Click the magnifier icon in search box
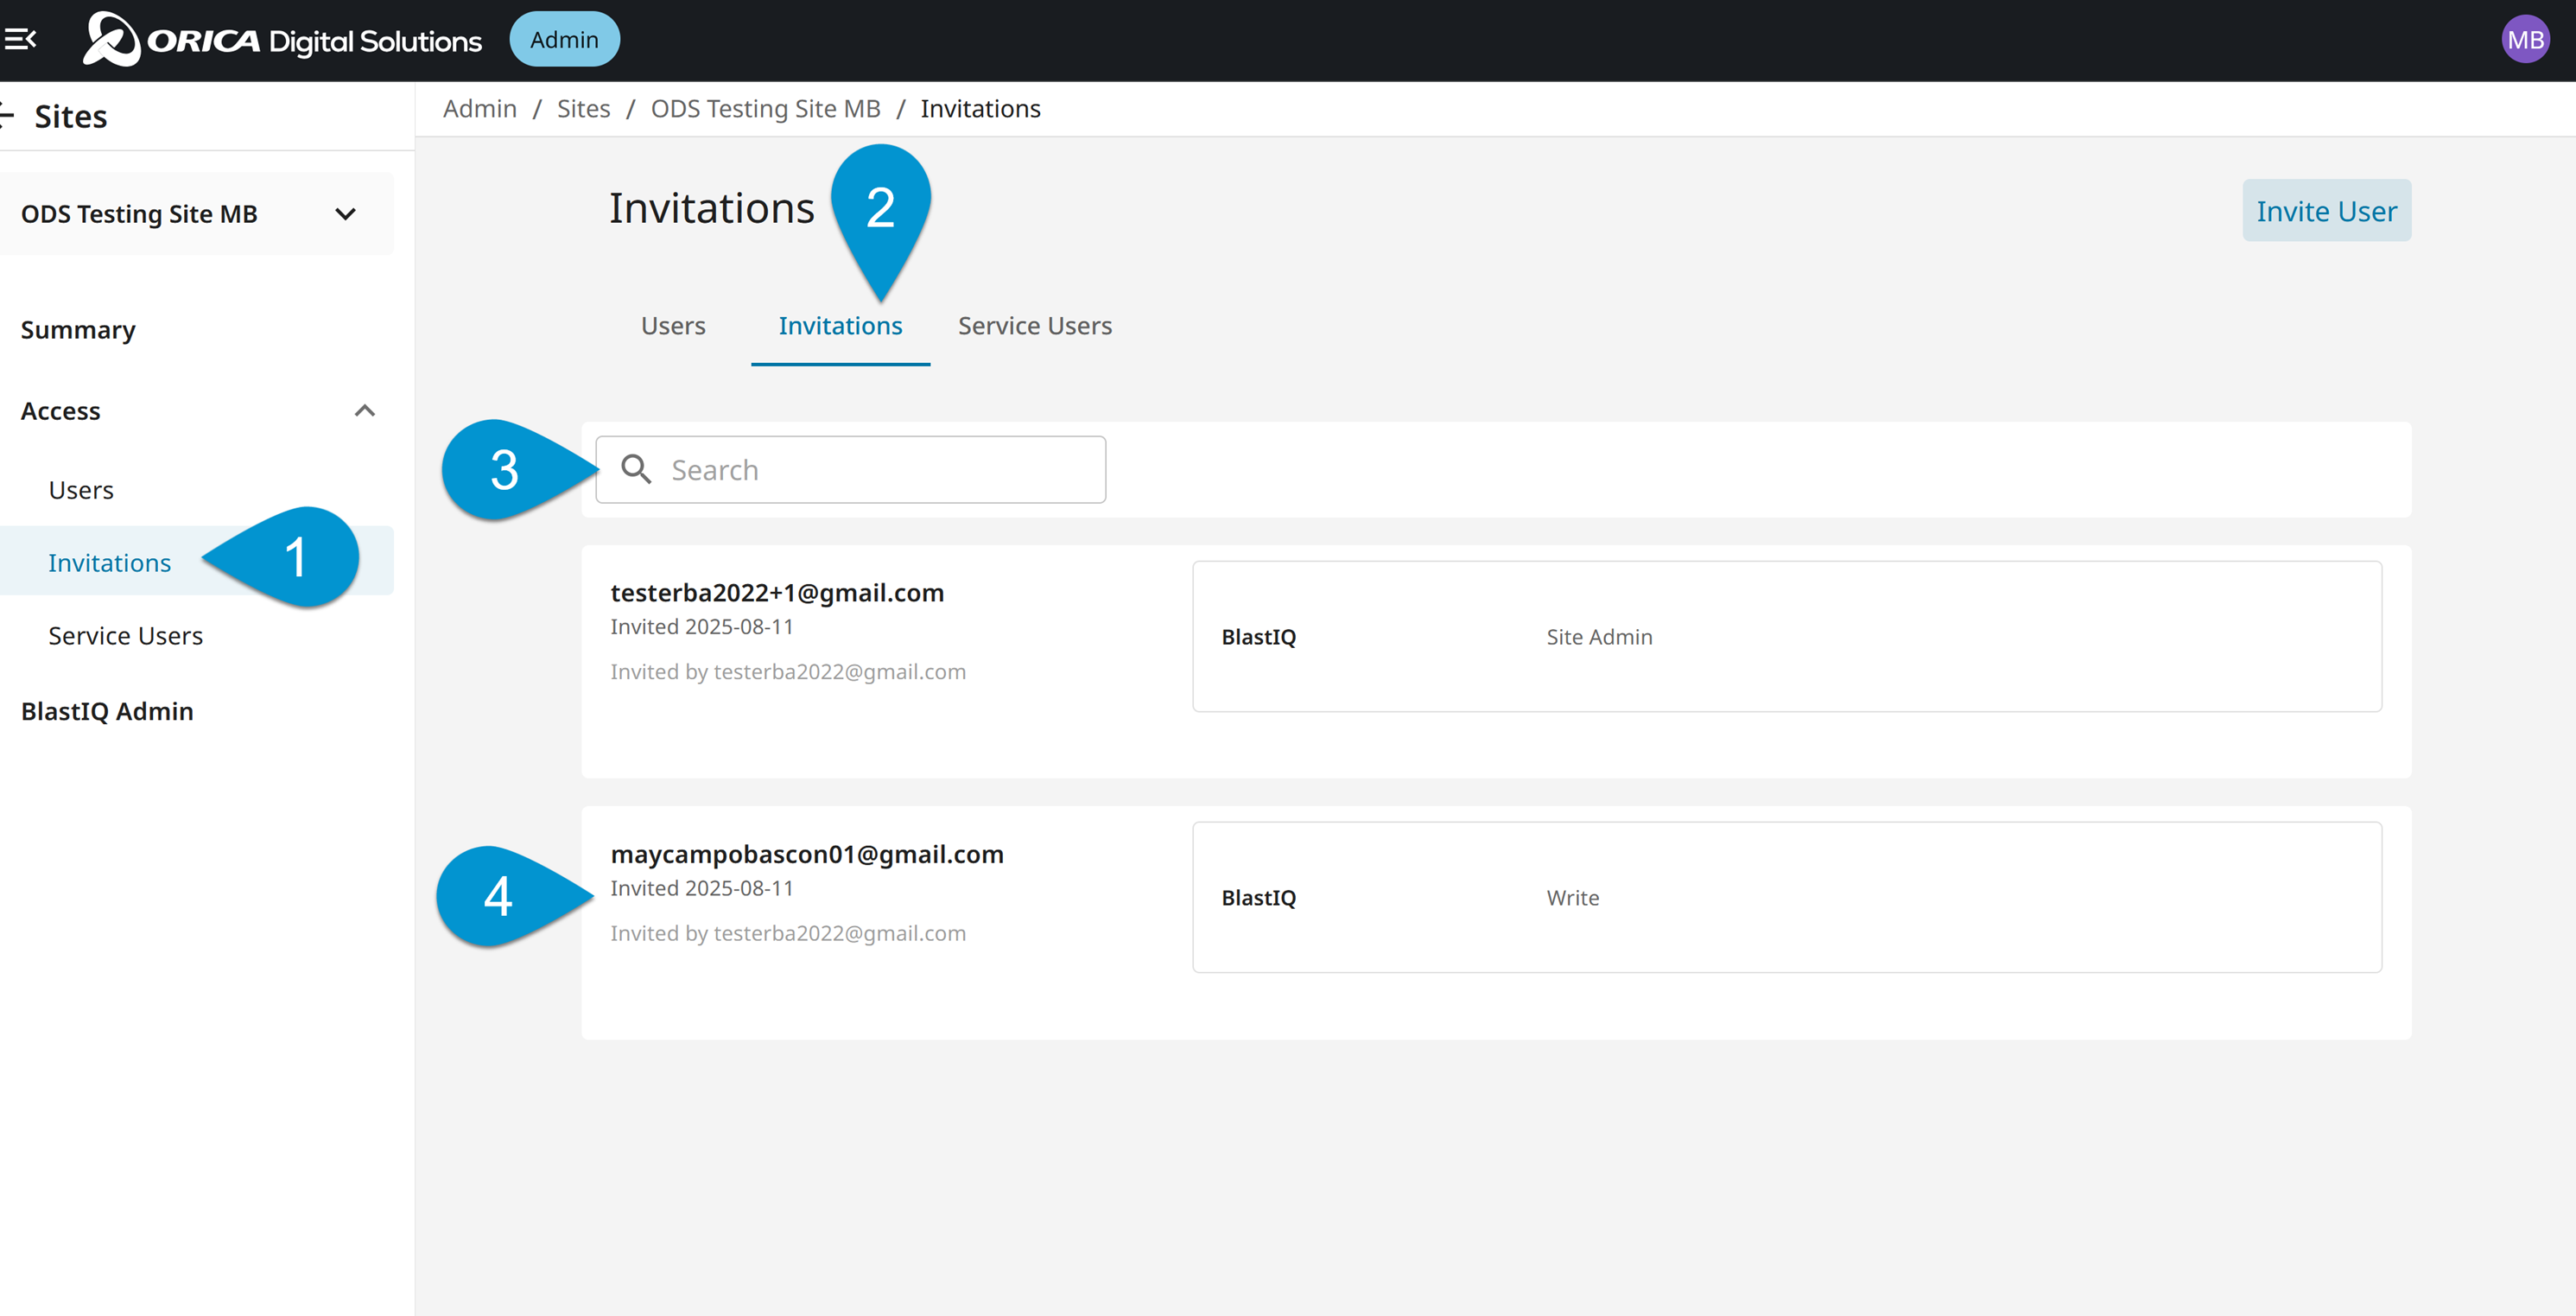Image resolution: width=2576 pixels, height=1316 pixels. point(636,469)
